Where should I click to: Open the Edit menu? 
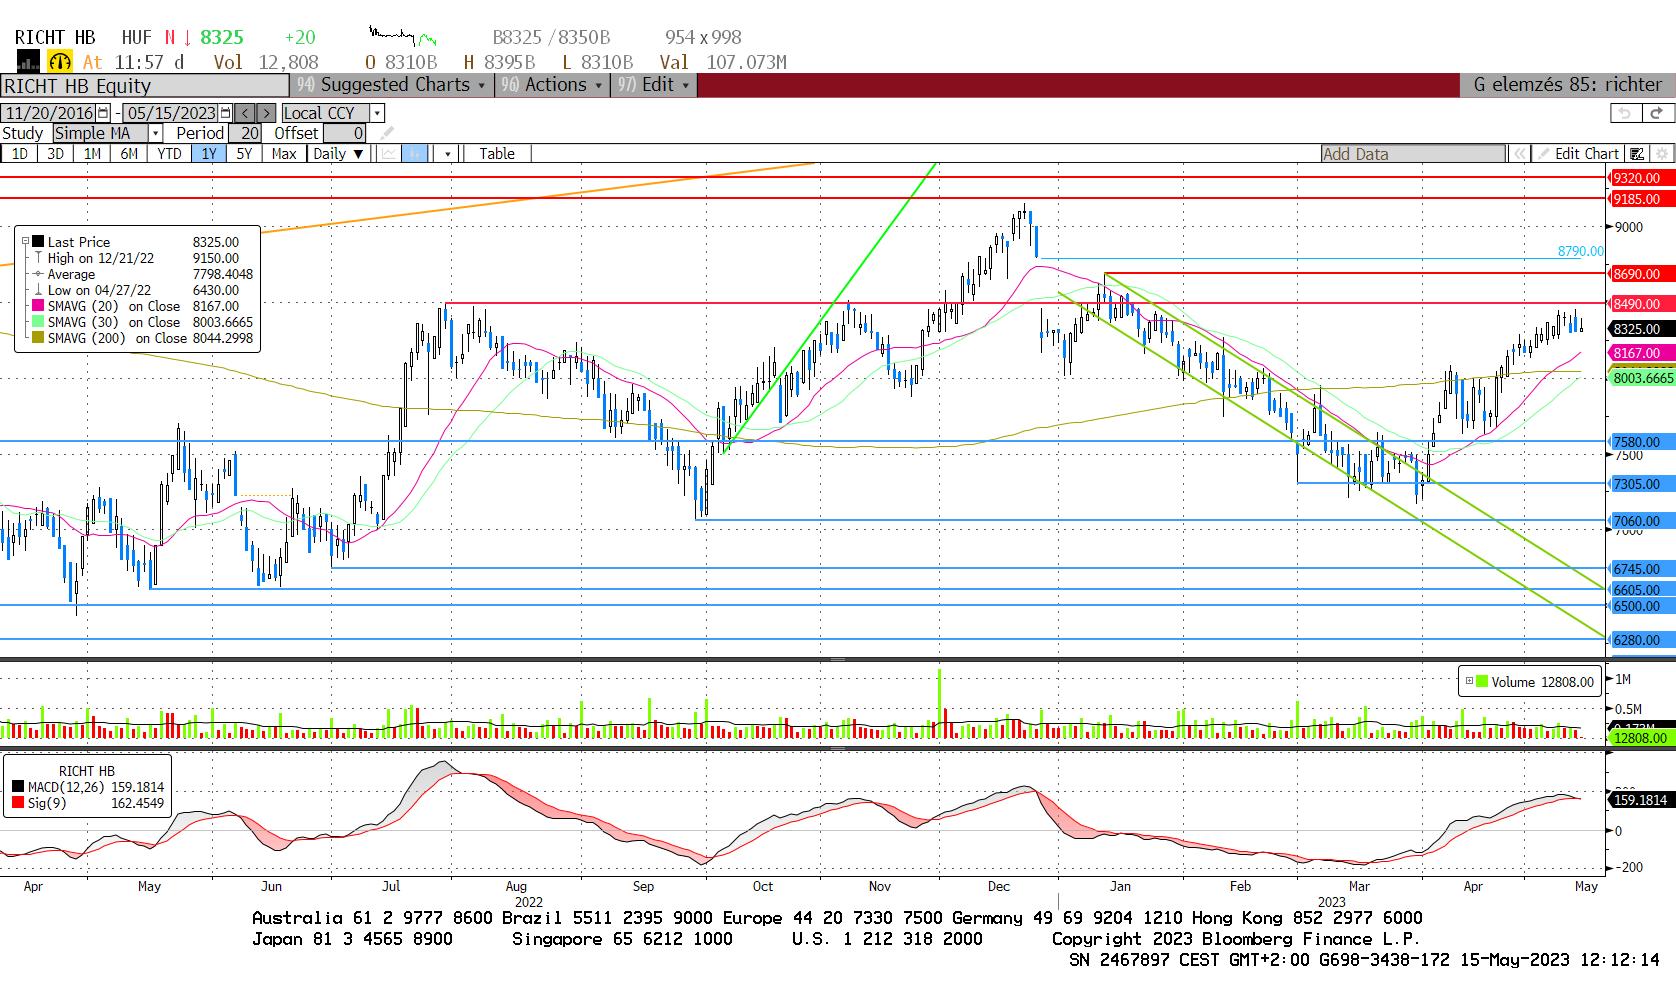coord(654,85)
